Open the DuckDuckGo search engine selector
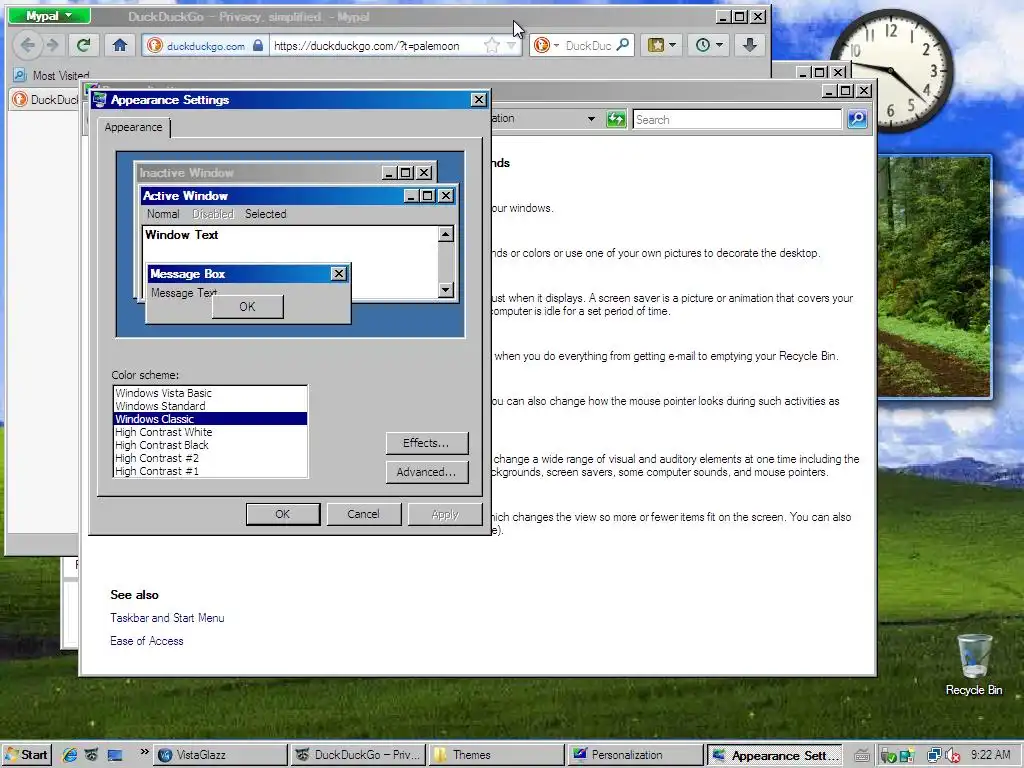Screen dimensions: 1024x768 click(x=546, y=45)
